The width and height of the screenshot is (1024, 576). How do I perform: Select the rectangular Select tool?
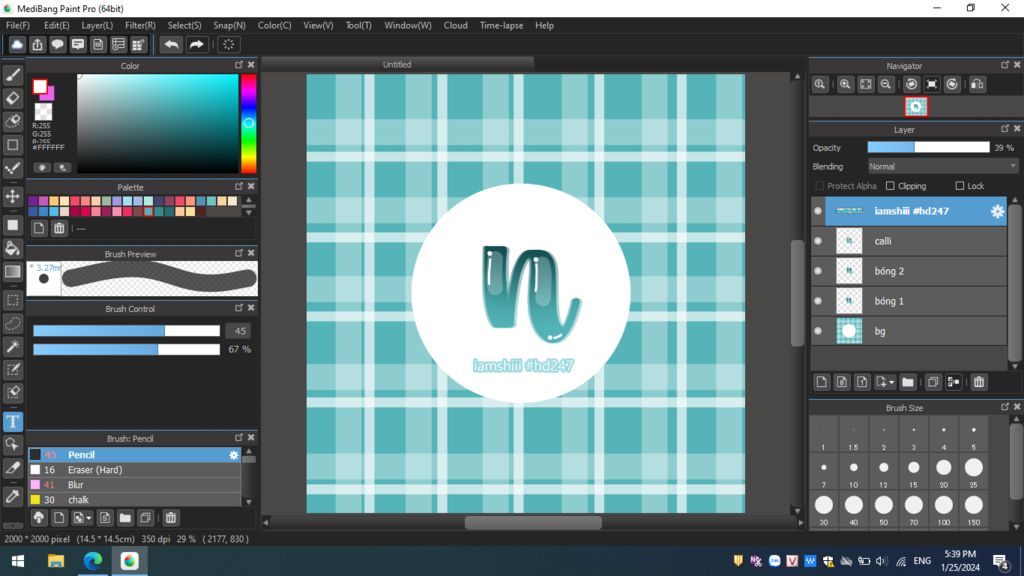12,300
